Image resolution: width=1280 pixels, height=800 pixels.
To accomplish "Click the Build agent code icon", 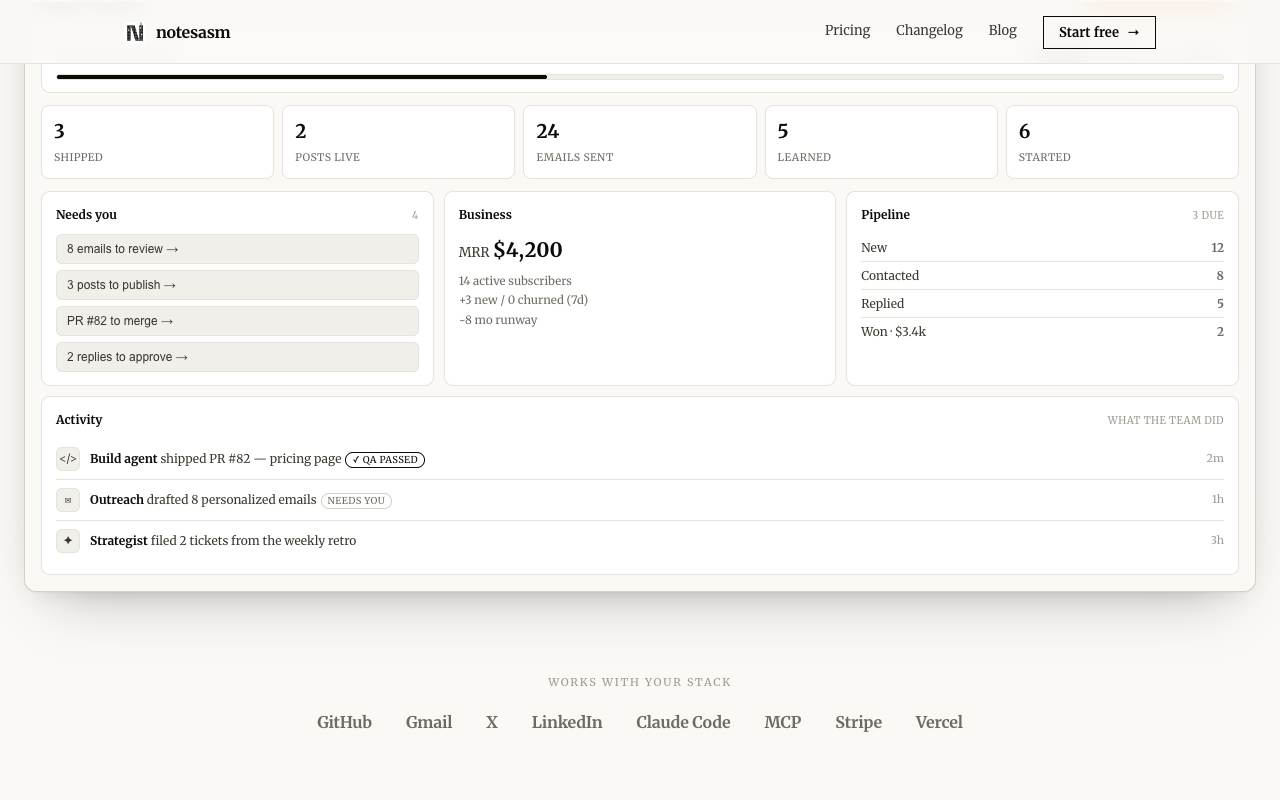I will (x=68, y=459).
